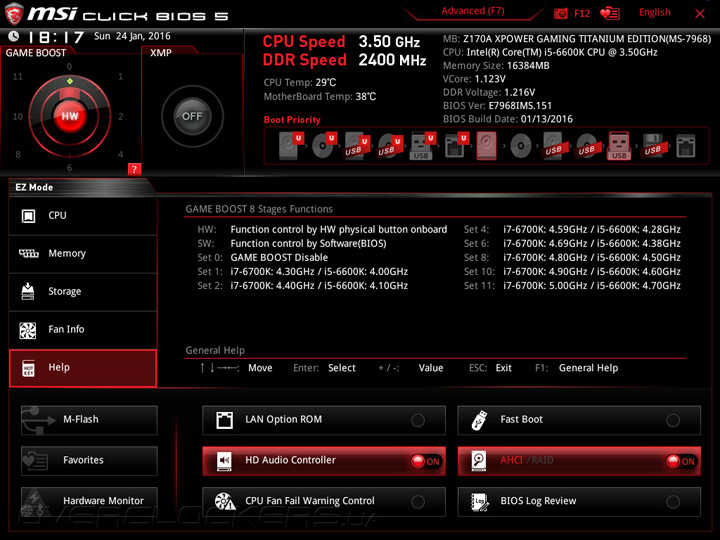
Task: Open the Storage section
Action: pyautogui.click(x=83, y=292)
